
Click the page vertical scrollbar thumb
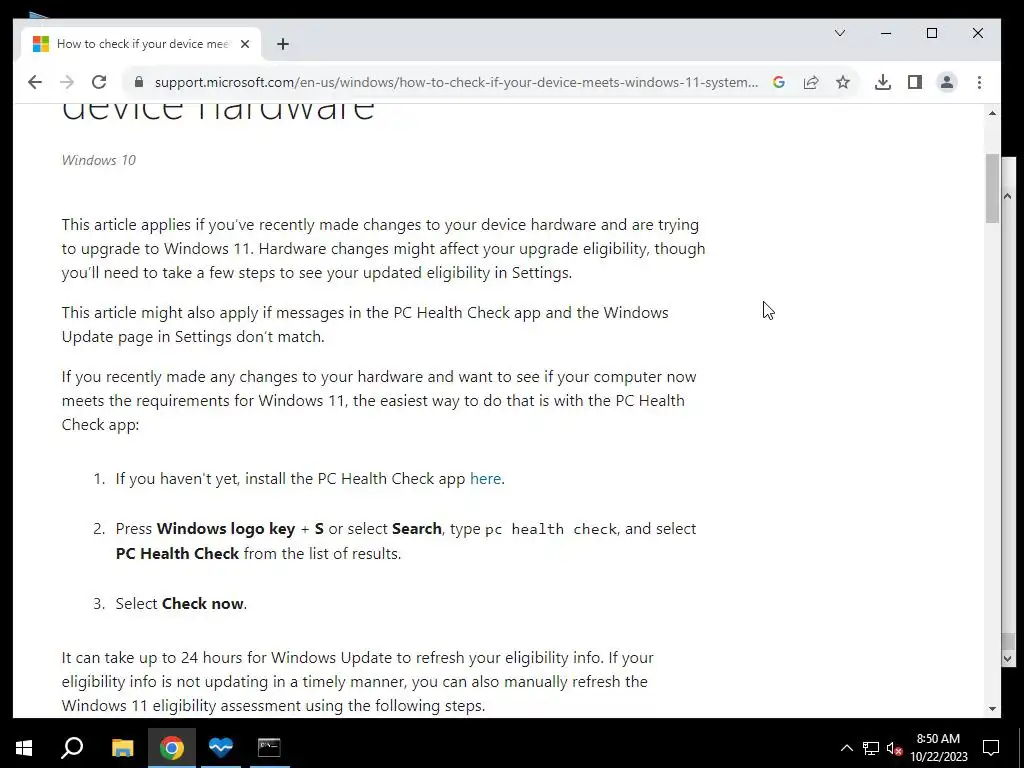(992, 188)
